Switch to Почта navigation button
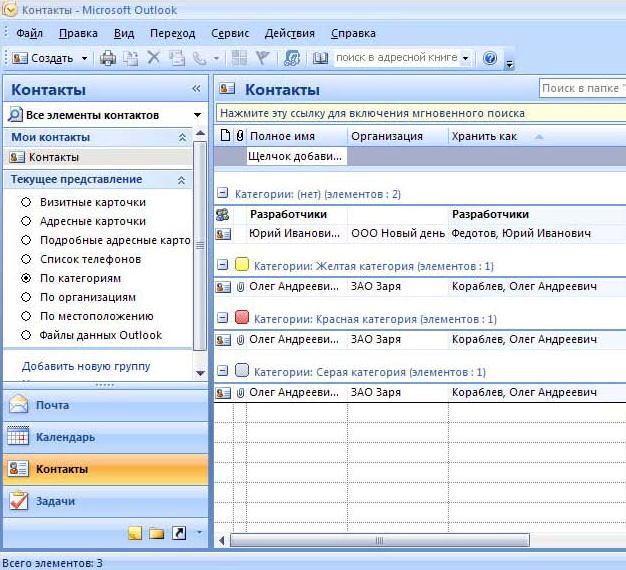 [x=105, y=405]
